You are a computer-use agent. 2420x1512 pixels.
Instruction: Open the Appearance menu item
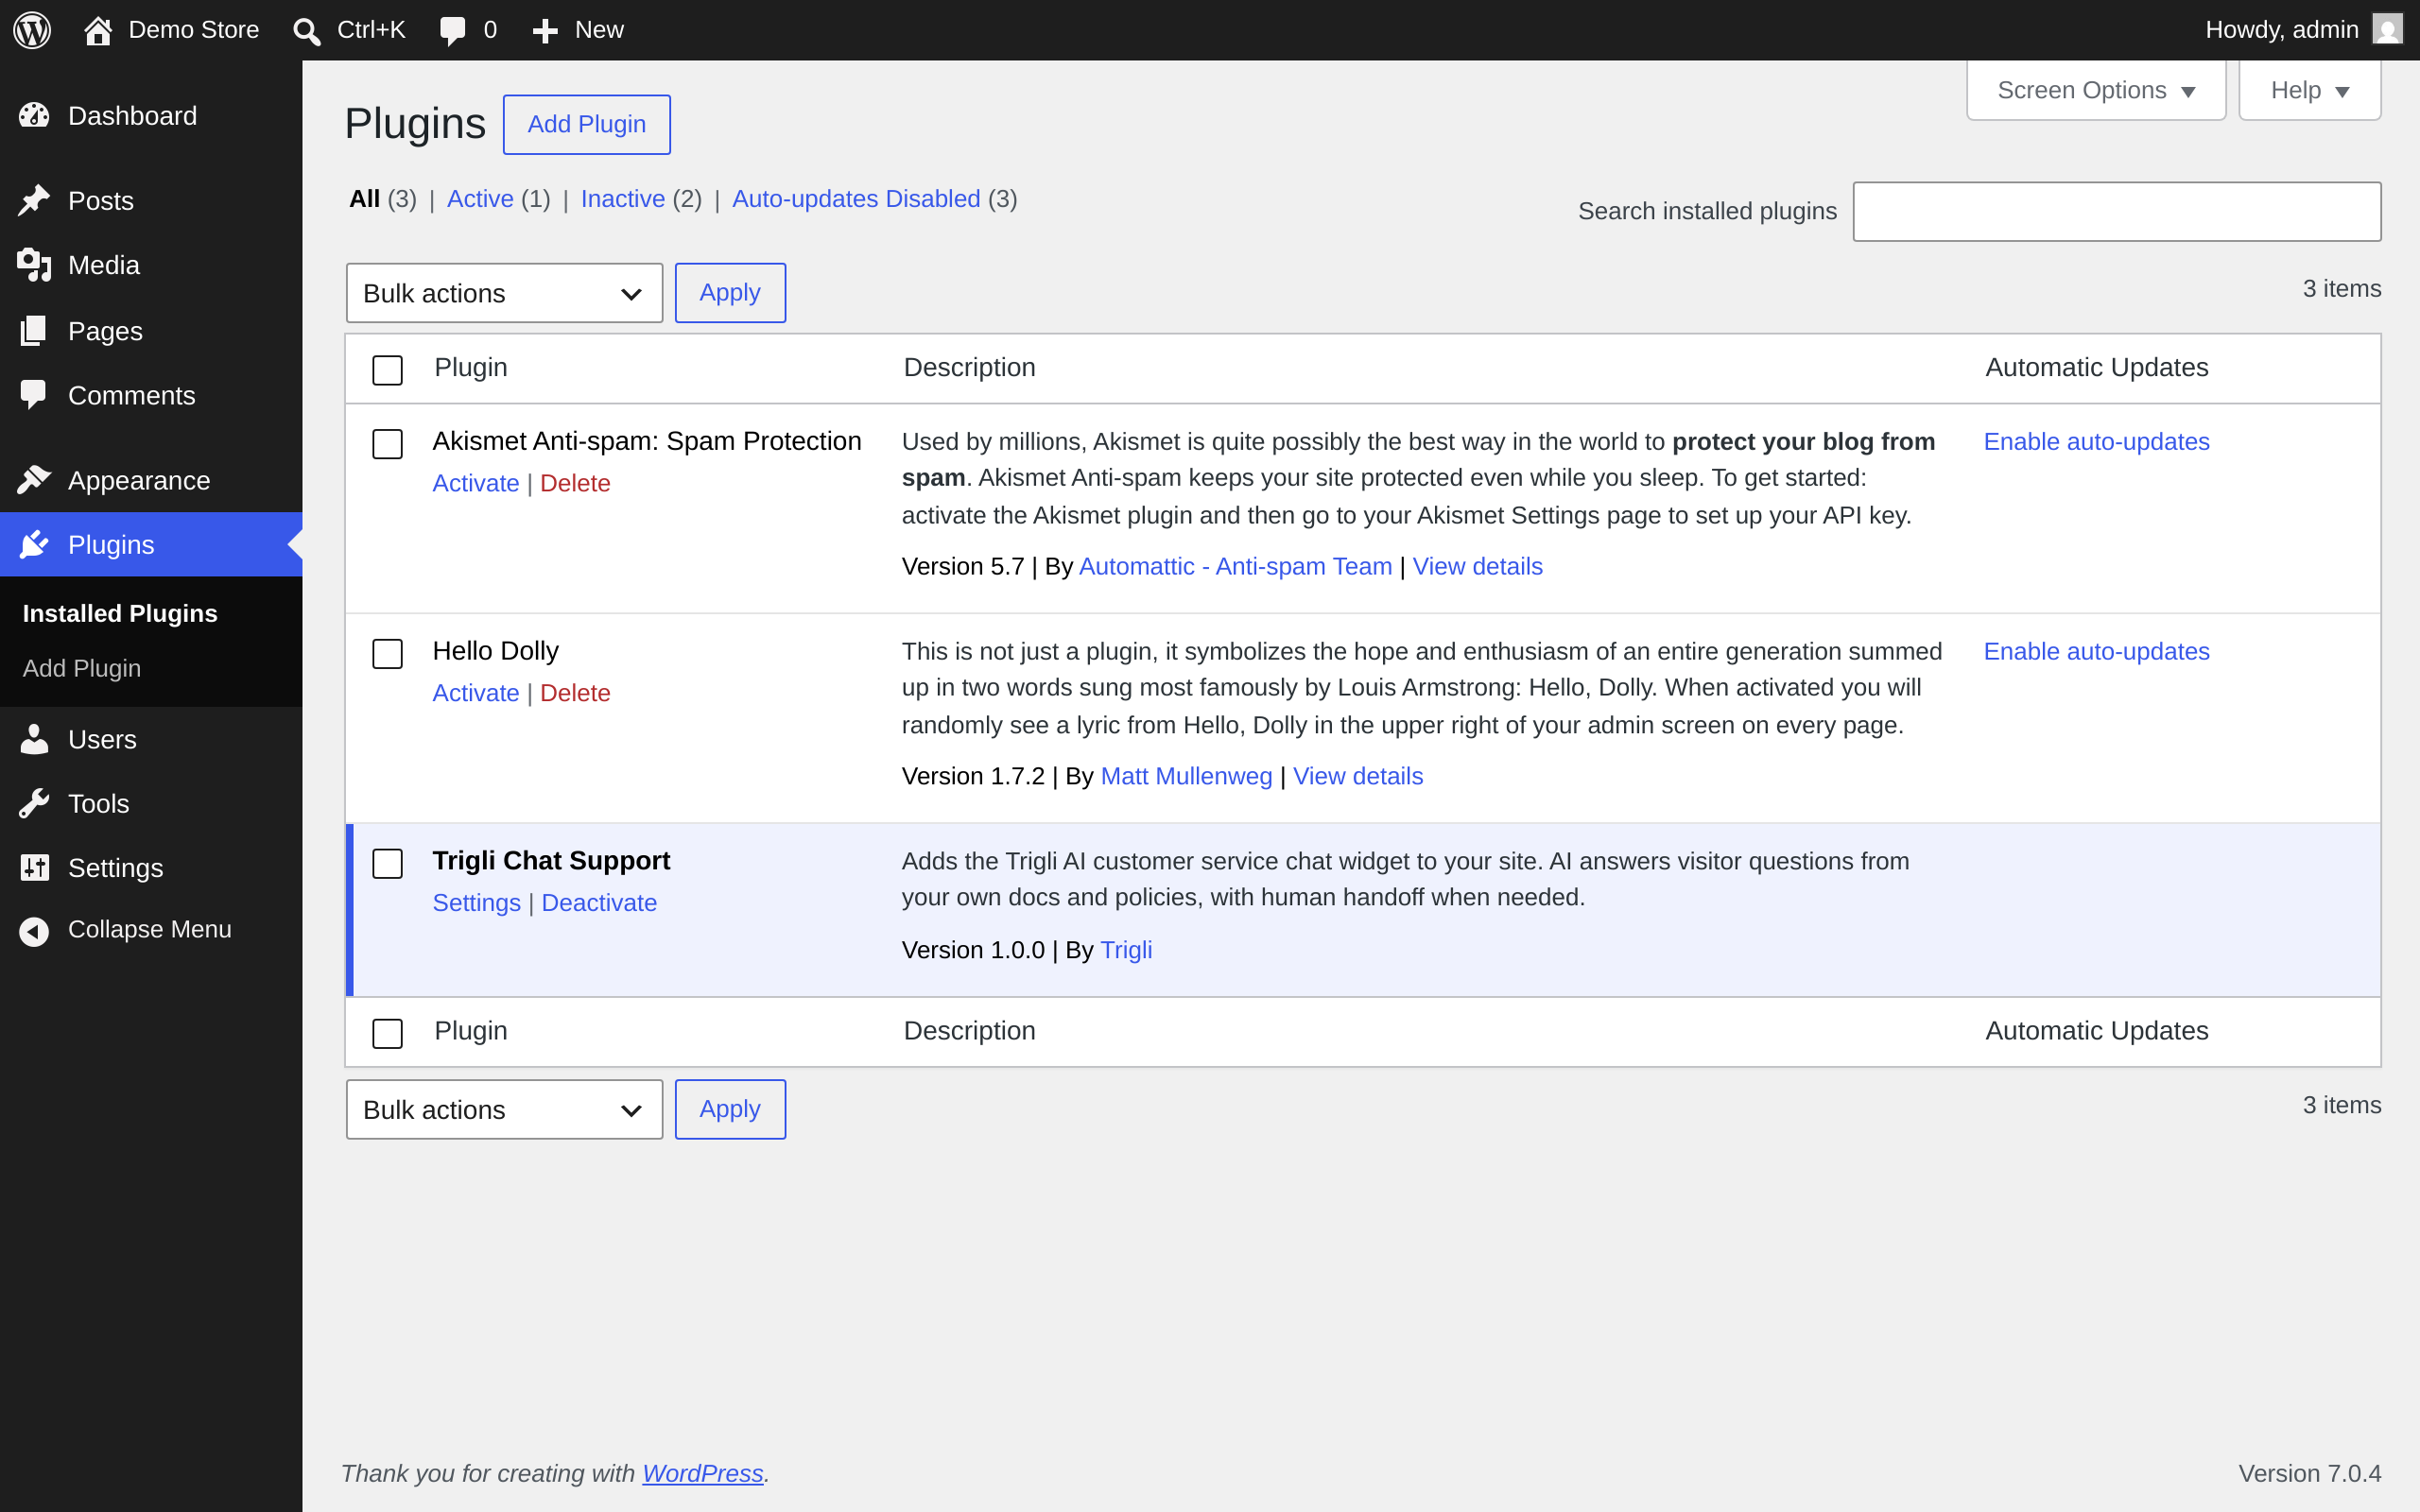tap(151, 480)
